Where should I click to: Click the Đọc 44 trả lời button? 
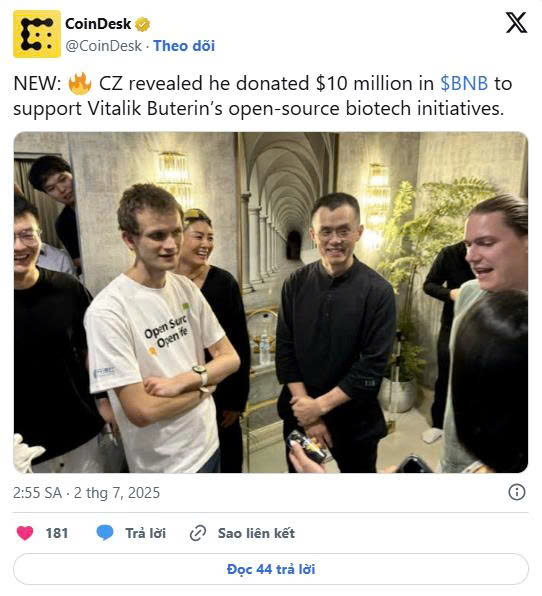click(x=271, y=569)
